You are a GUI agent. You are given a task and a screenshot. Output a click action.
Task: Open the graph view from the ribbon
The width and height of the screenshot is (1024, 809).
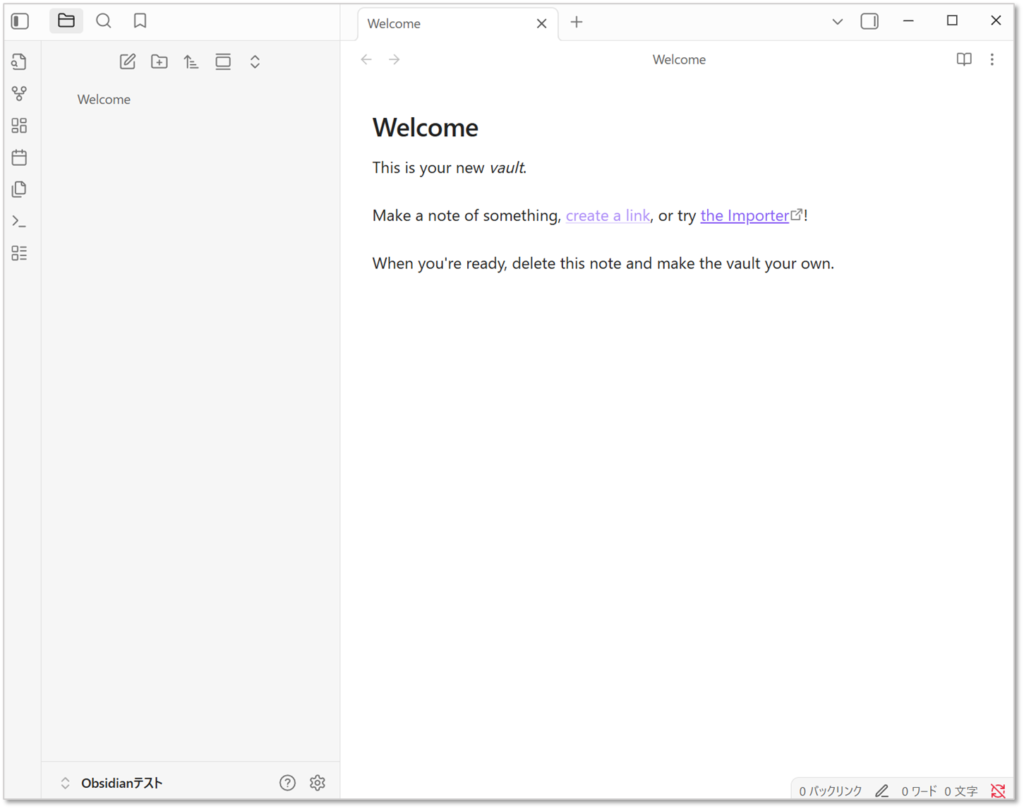19,94
